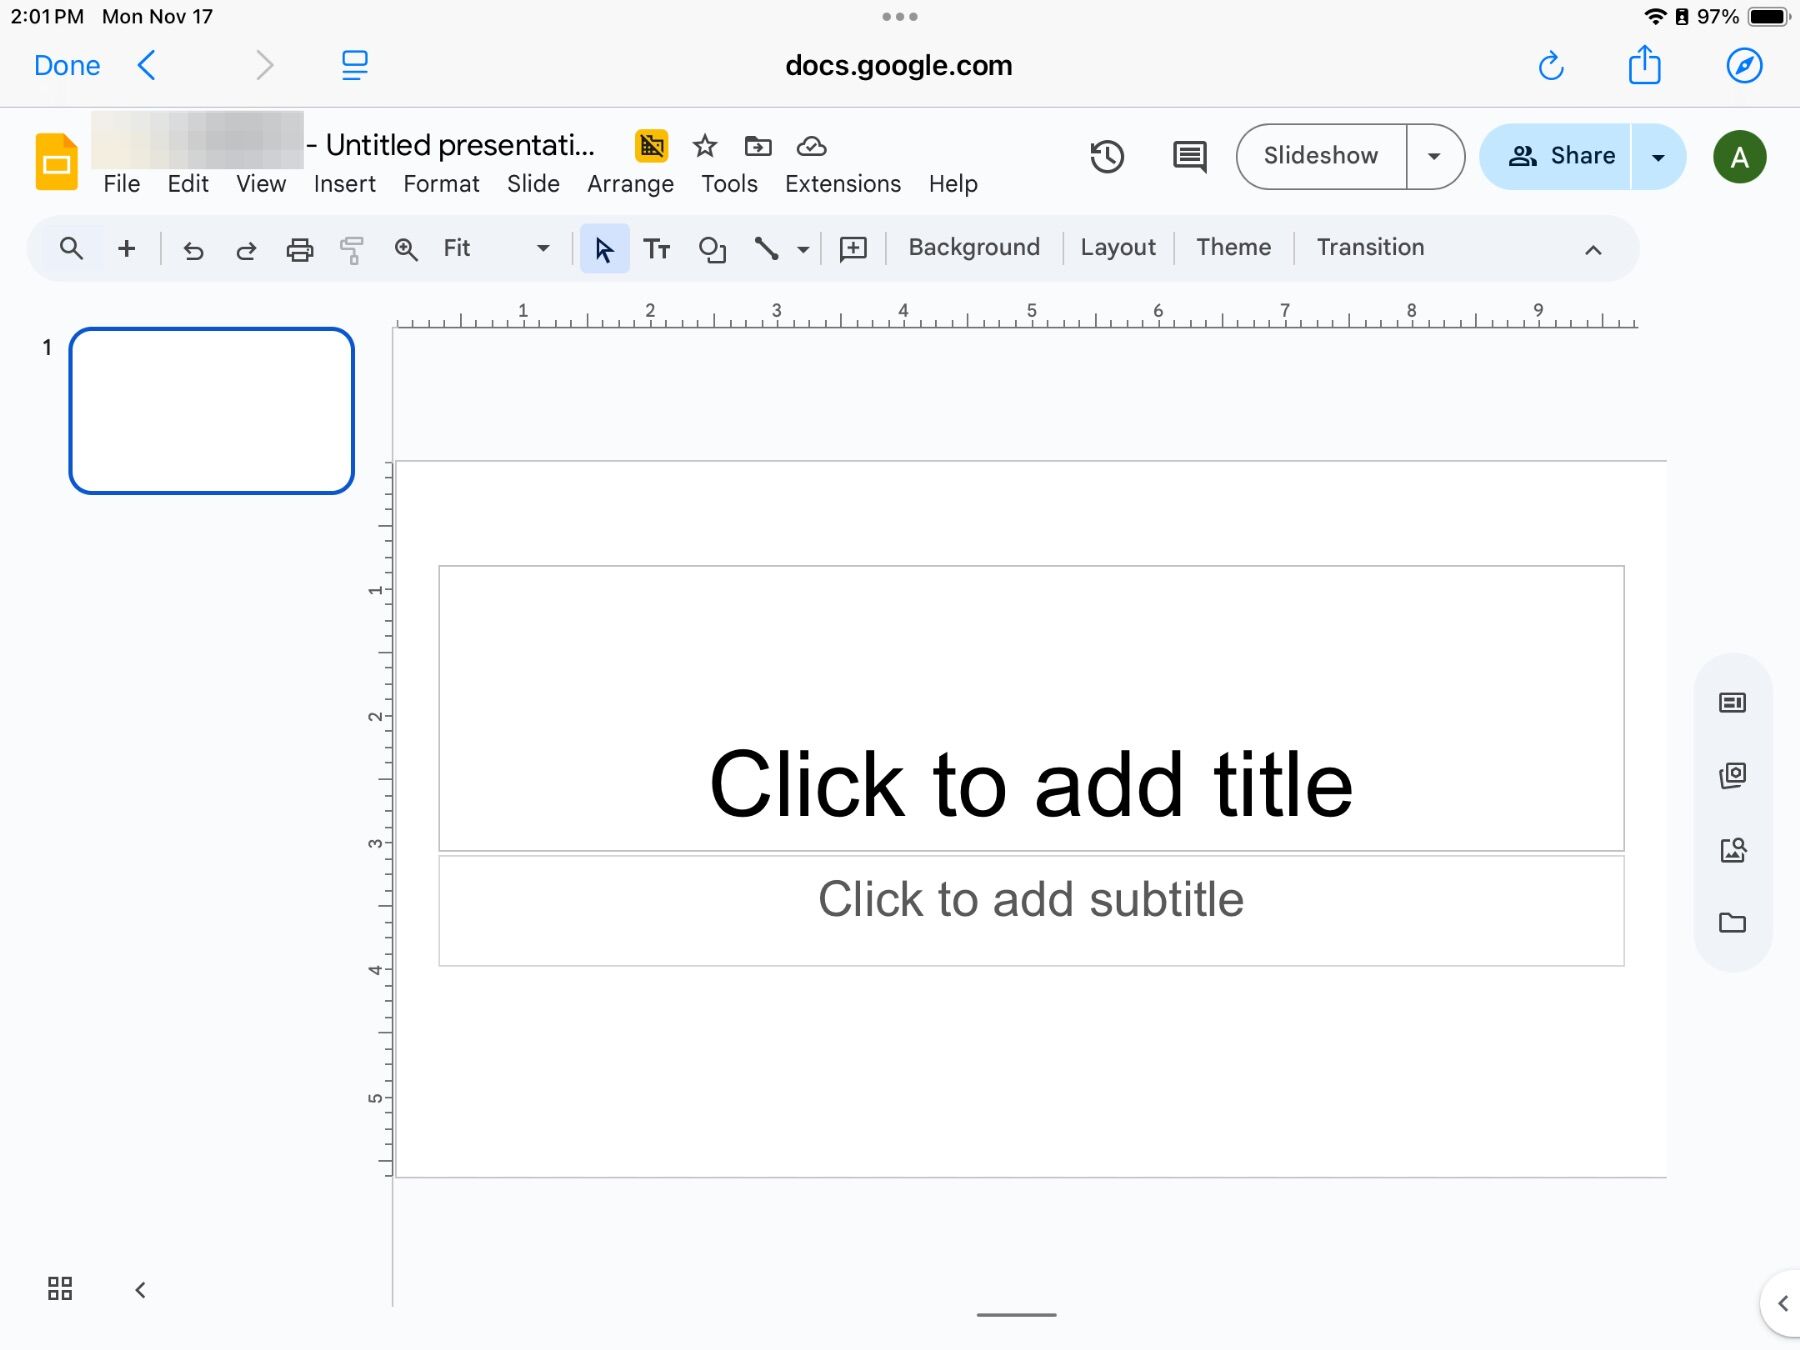Viewport: 1800px width, 1350px height.
Task: Open the line type dropdown arrow
Action: 803,249
